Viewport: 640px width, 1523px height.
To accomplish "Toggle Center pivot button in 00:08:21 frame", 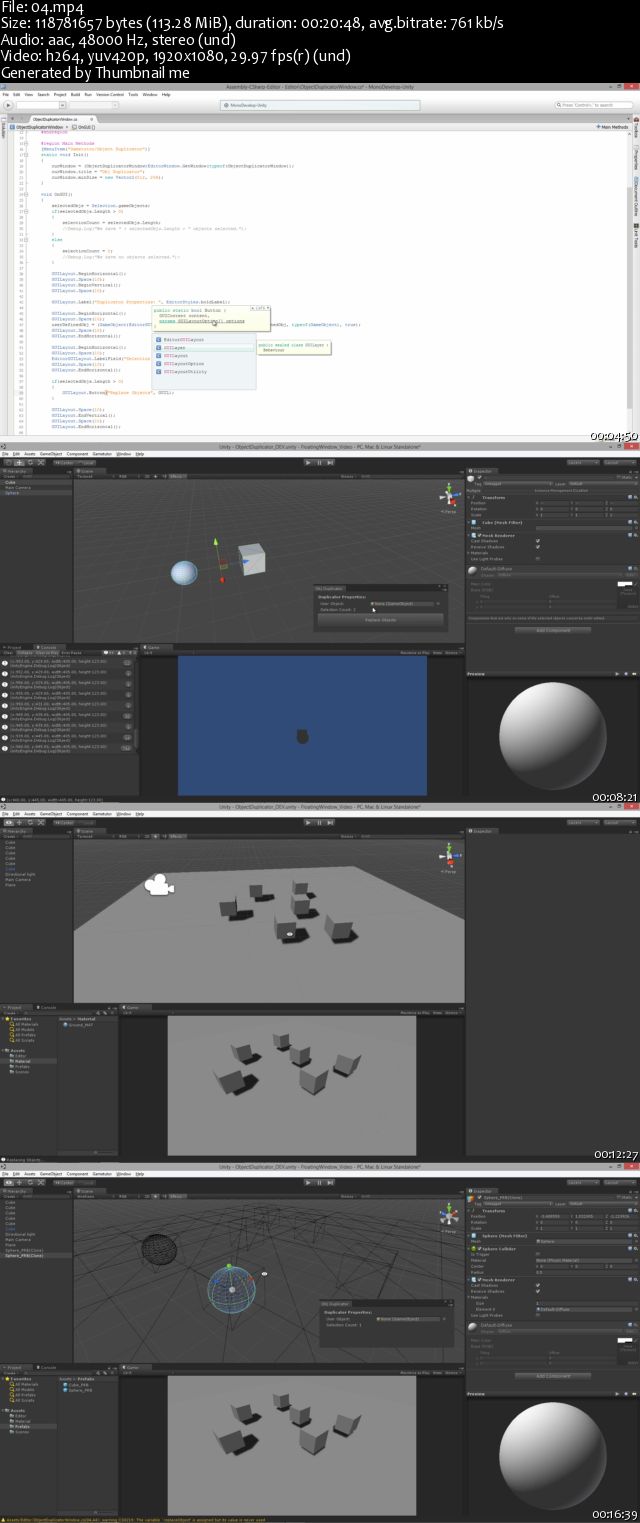I will (63, 462).
